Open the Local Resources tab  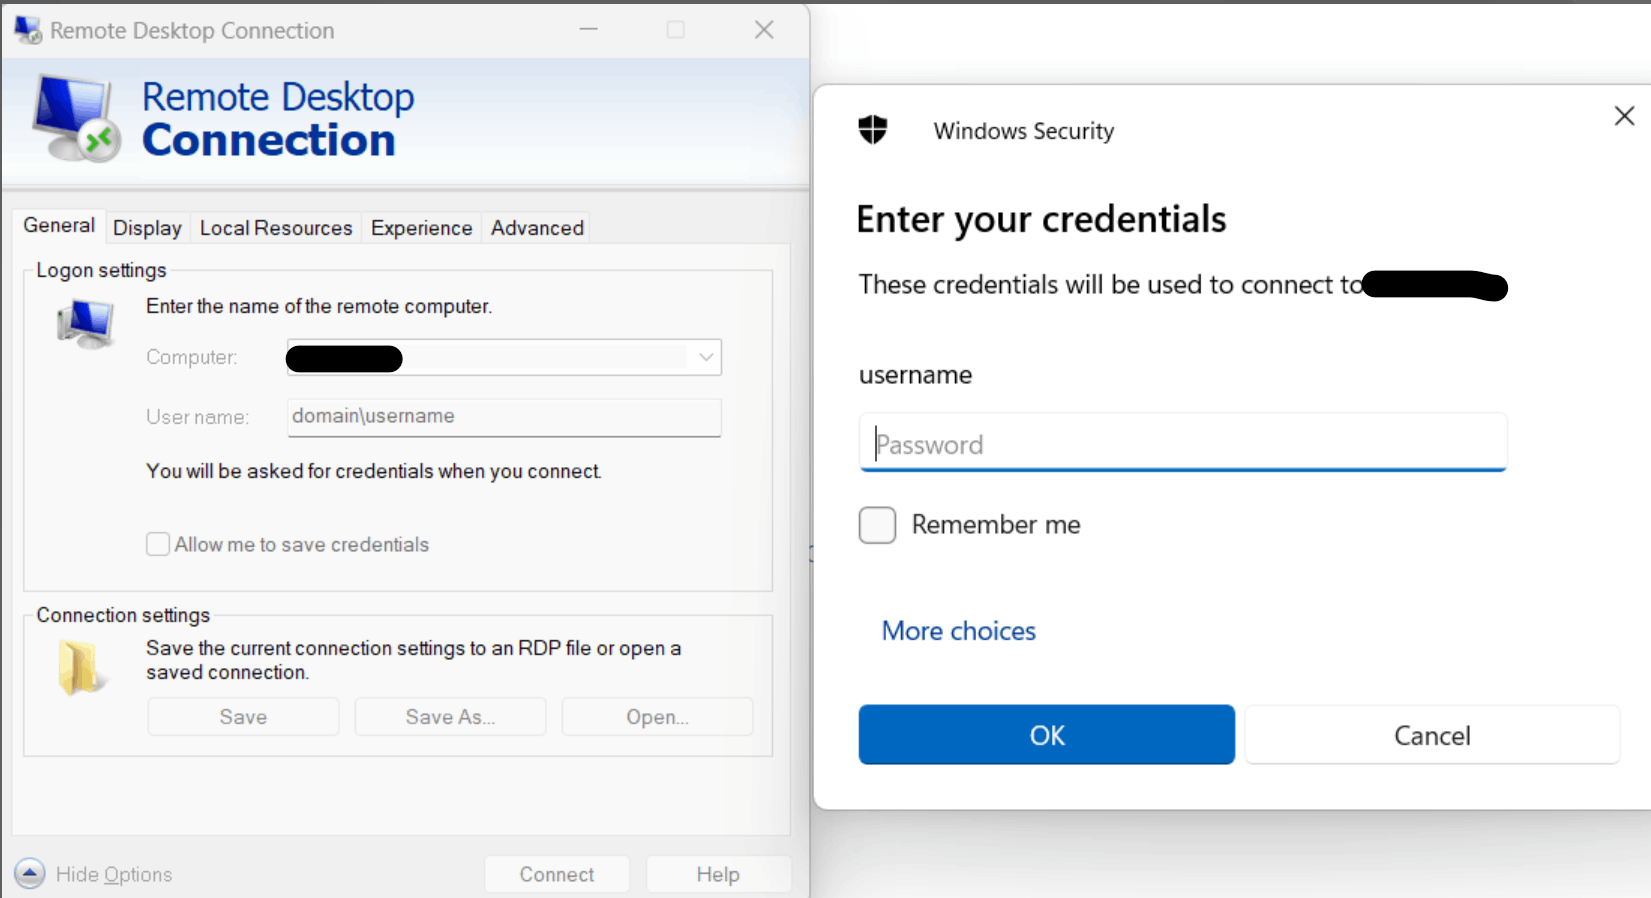pos(276,228)
